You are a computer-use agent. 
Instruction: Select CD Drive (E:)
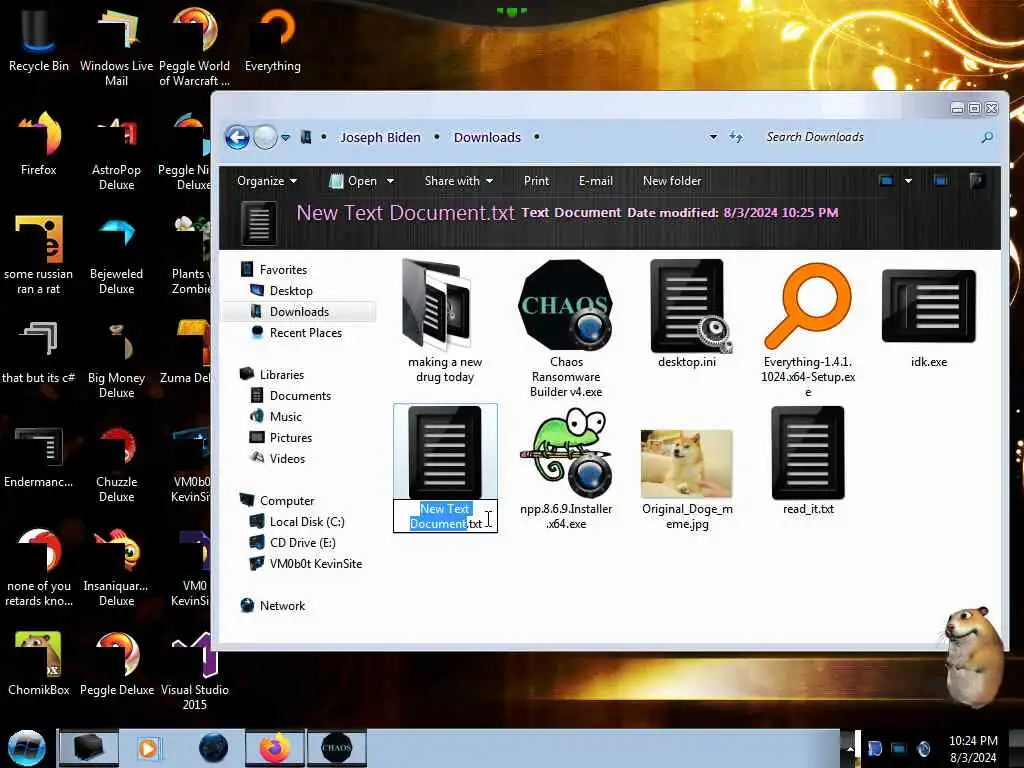point(302,543)
